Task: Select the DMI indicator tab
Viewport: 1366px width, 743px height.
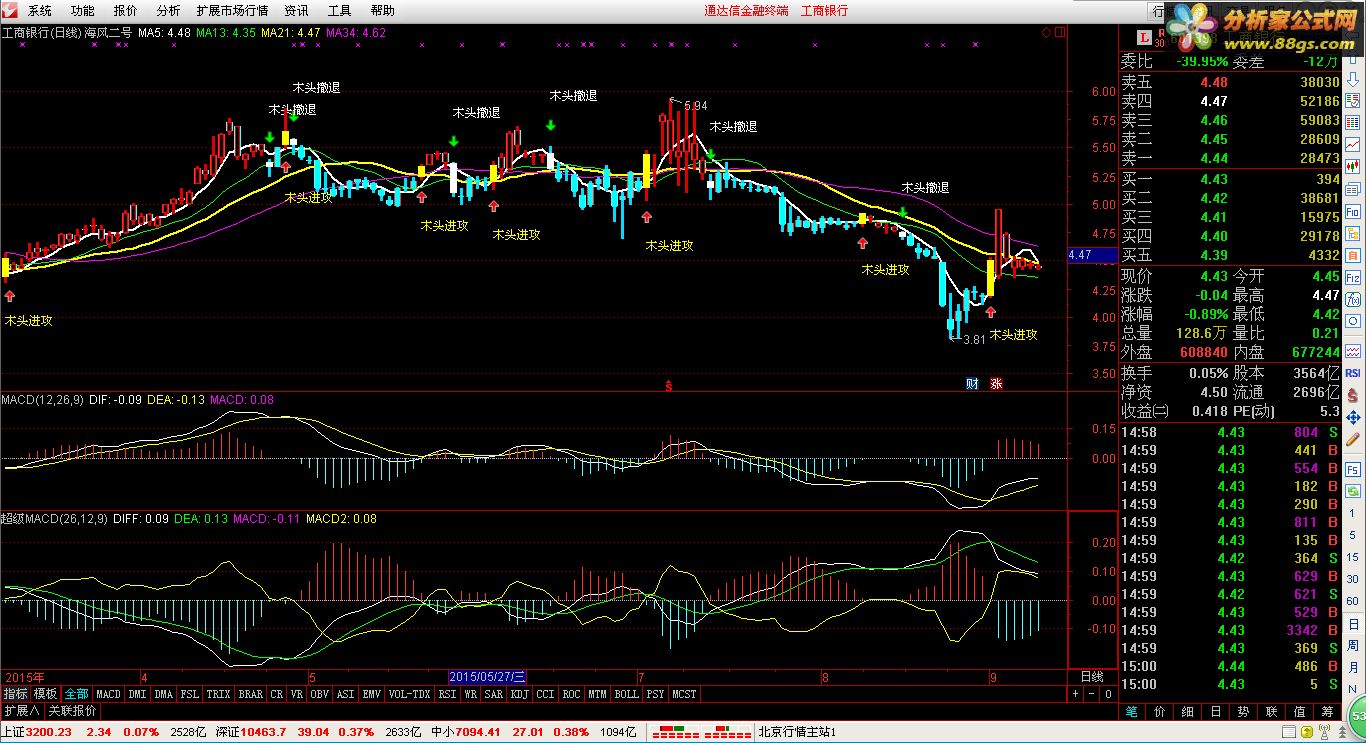Action: coord(137,693)
